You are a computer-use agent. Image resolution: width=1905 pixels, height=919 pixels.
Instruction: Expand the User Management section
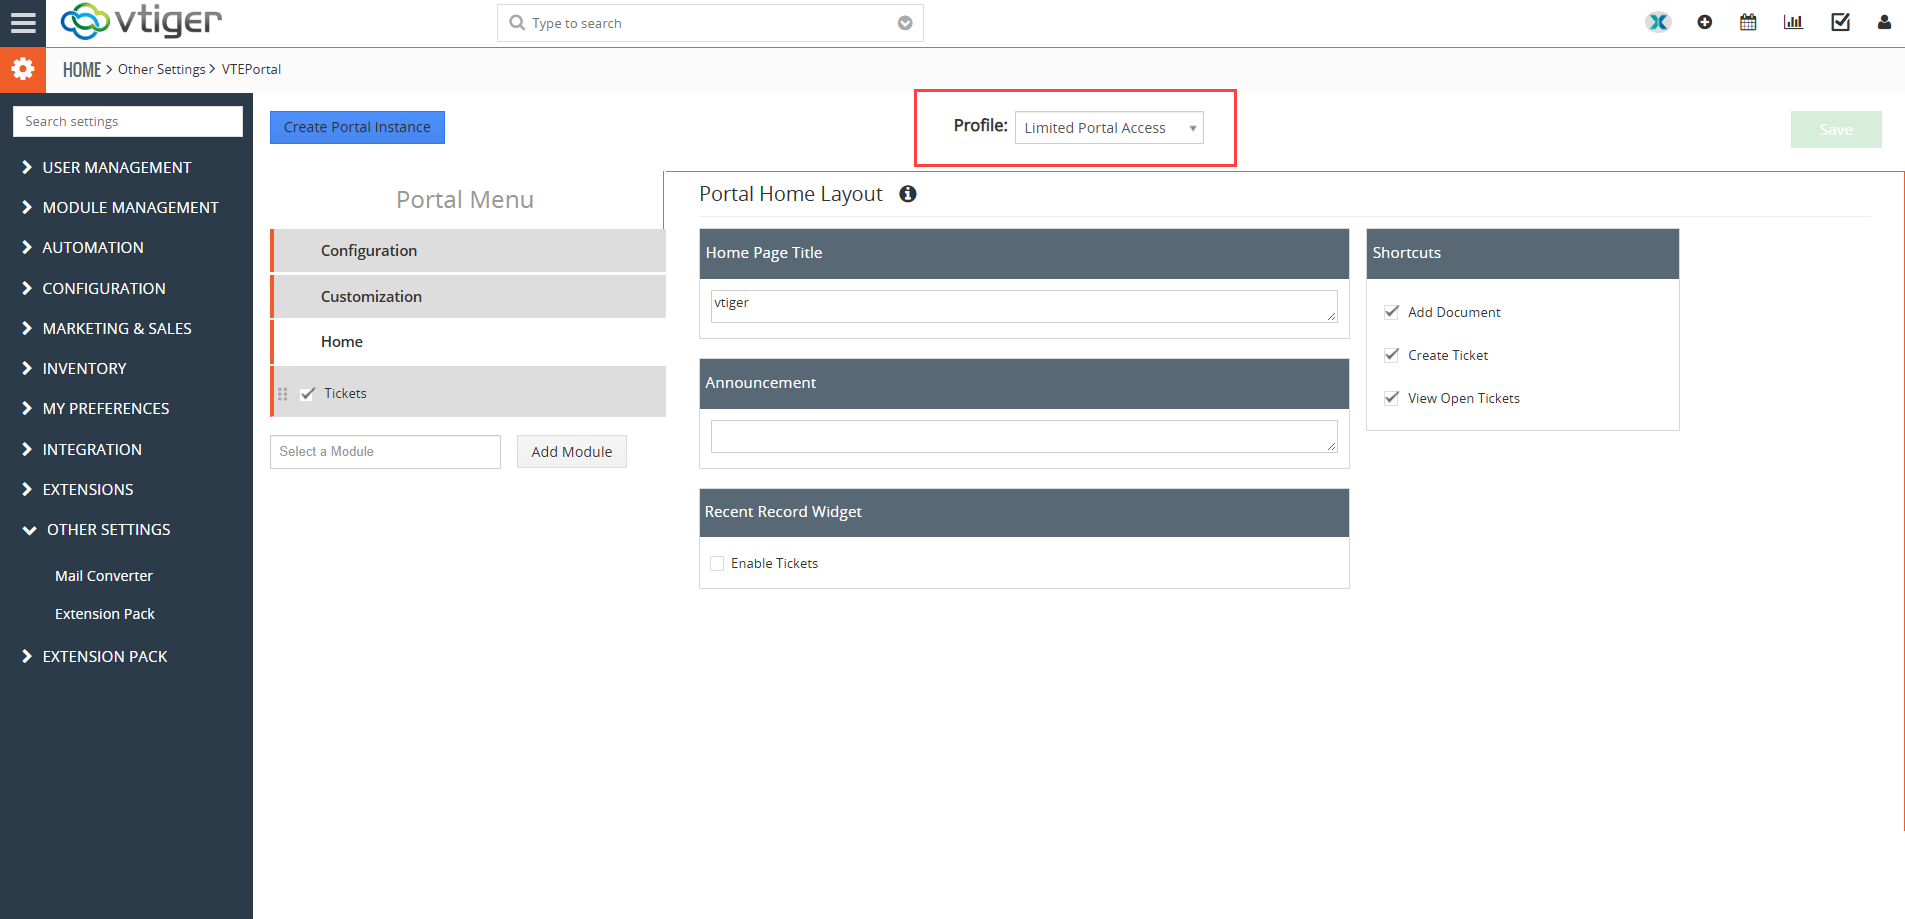coord(116,168)
